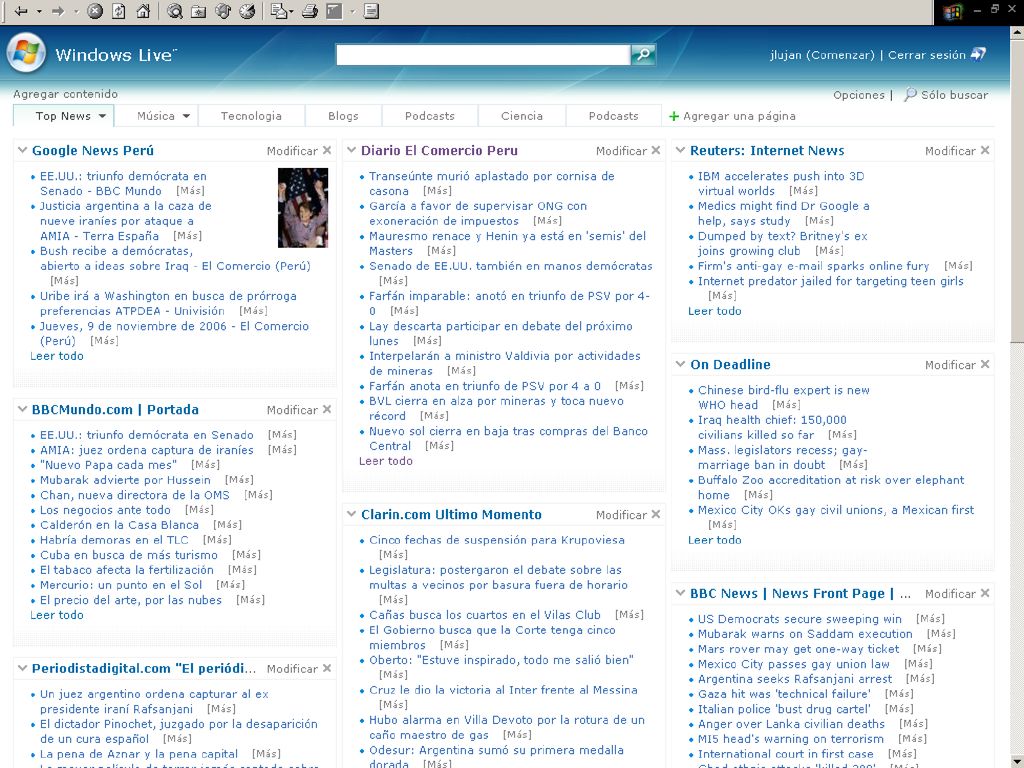The width and height of the screenshot is (1024, 768).
Task: Collapse the Clarin.com Ultimo Momento module
Action: click(351, 515)
